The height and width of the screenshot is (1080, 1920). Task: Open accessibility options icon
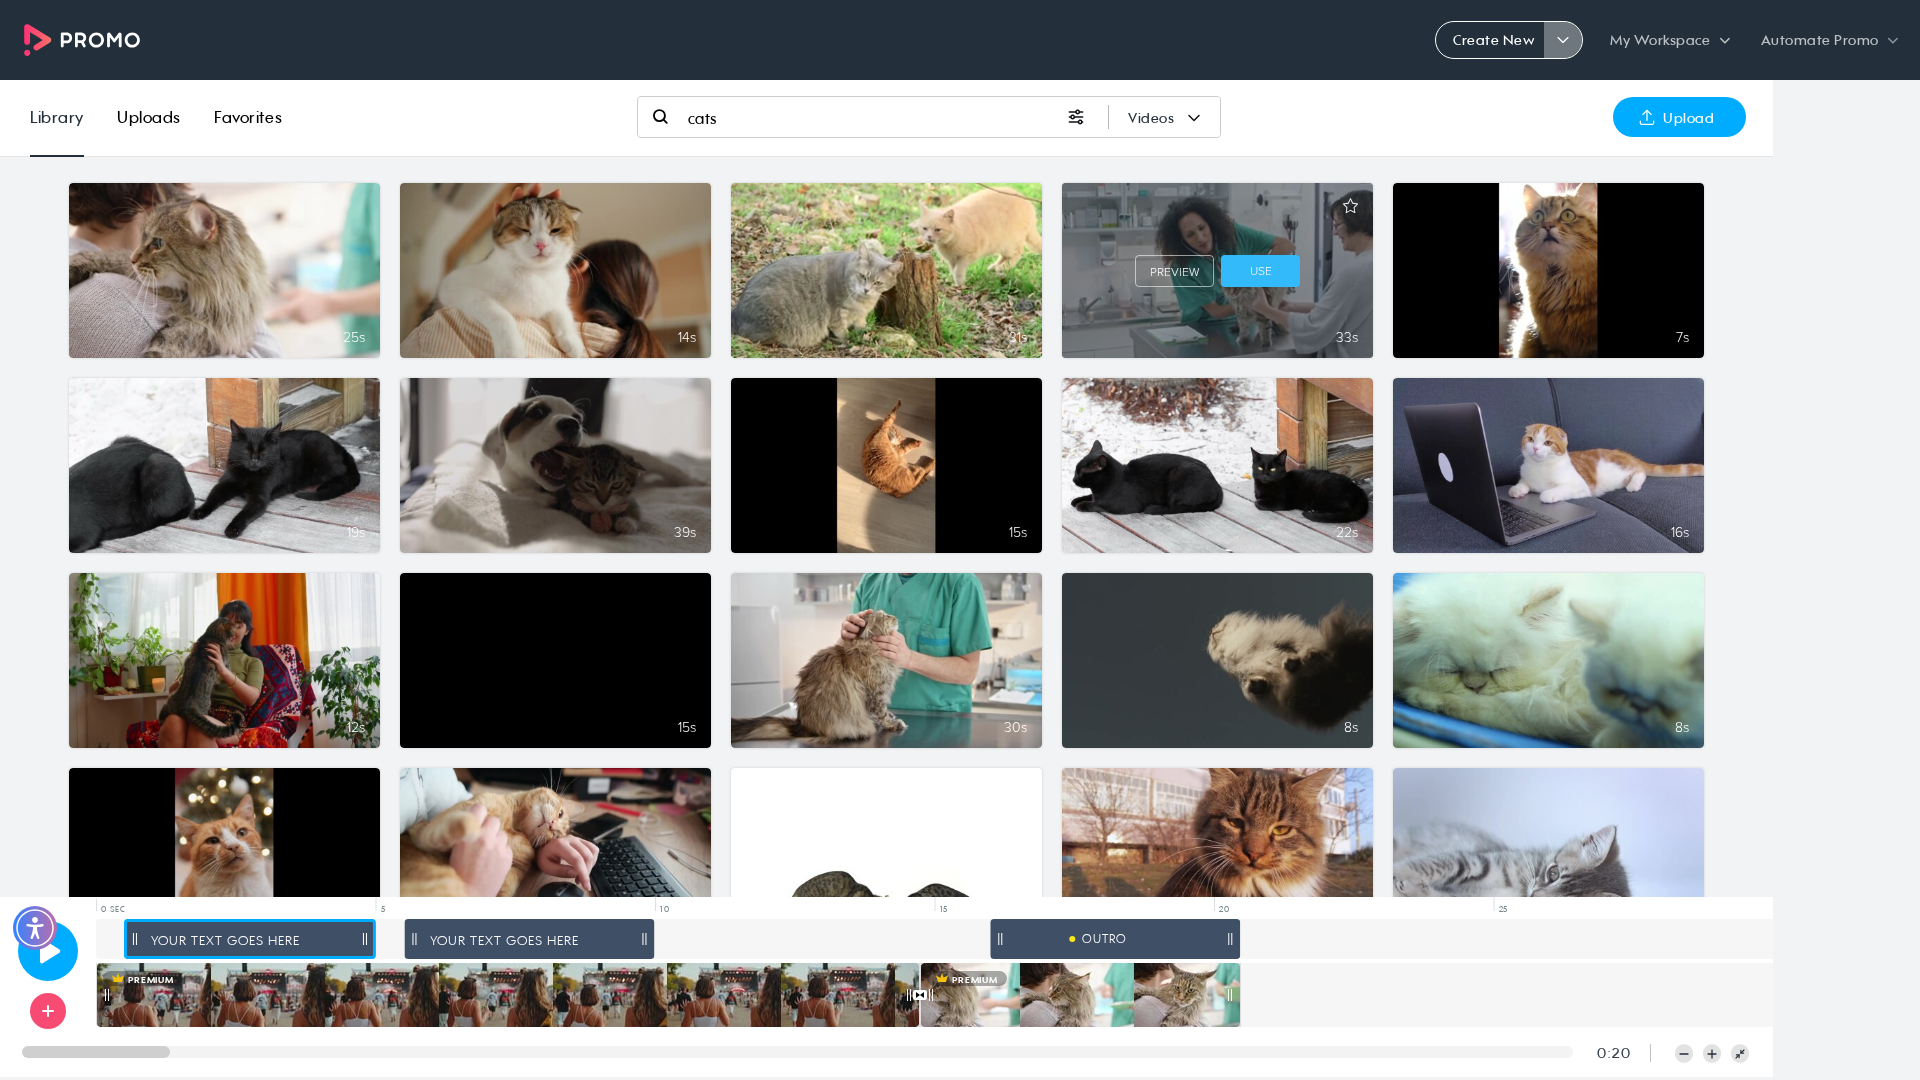coord(35,928)
